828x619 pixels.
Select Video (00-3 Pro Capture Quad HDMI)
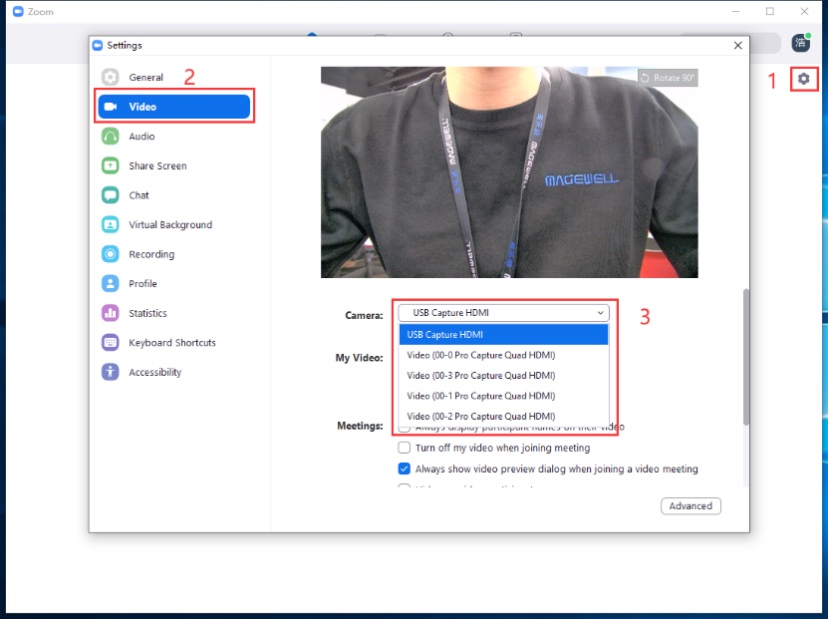tap(504, 376)
